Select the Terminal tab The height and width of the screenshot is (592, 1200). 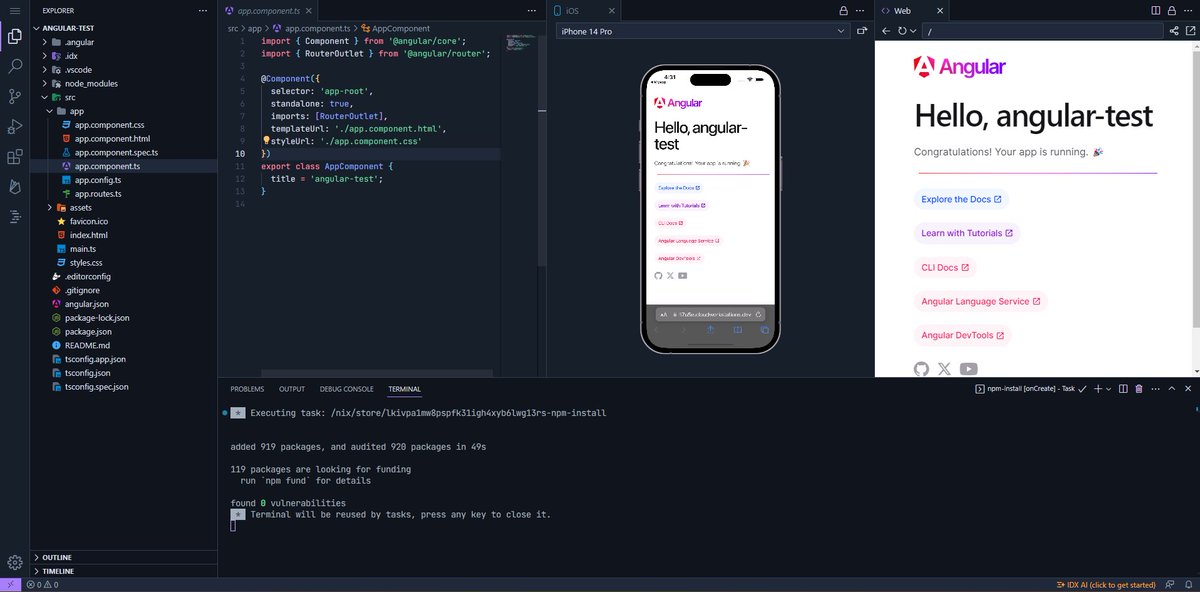coord(404,389)
